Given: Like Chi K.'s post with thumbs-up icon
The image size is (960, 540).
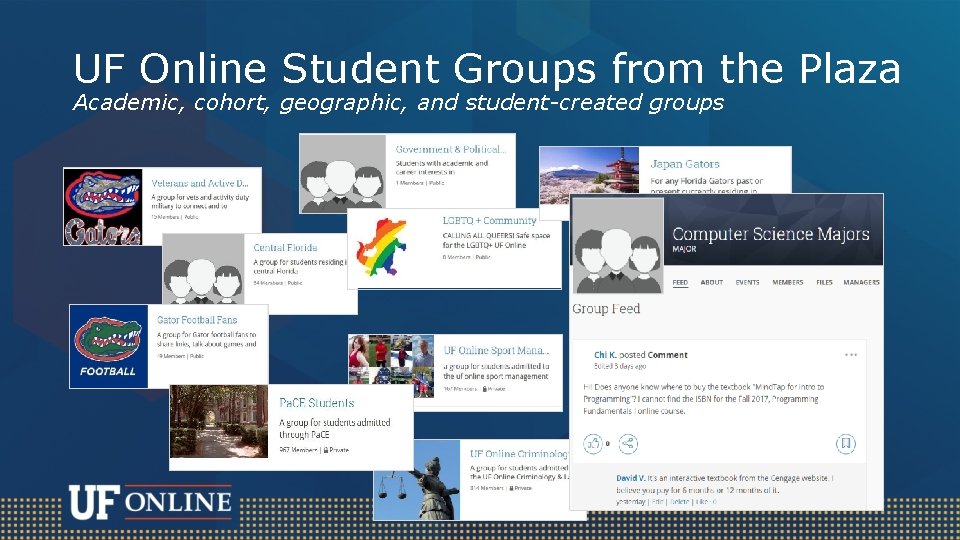Looking at the screenshot, I should [593, 443].
